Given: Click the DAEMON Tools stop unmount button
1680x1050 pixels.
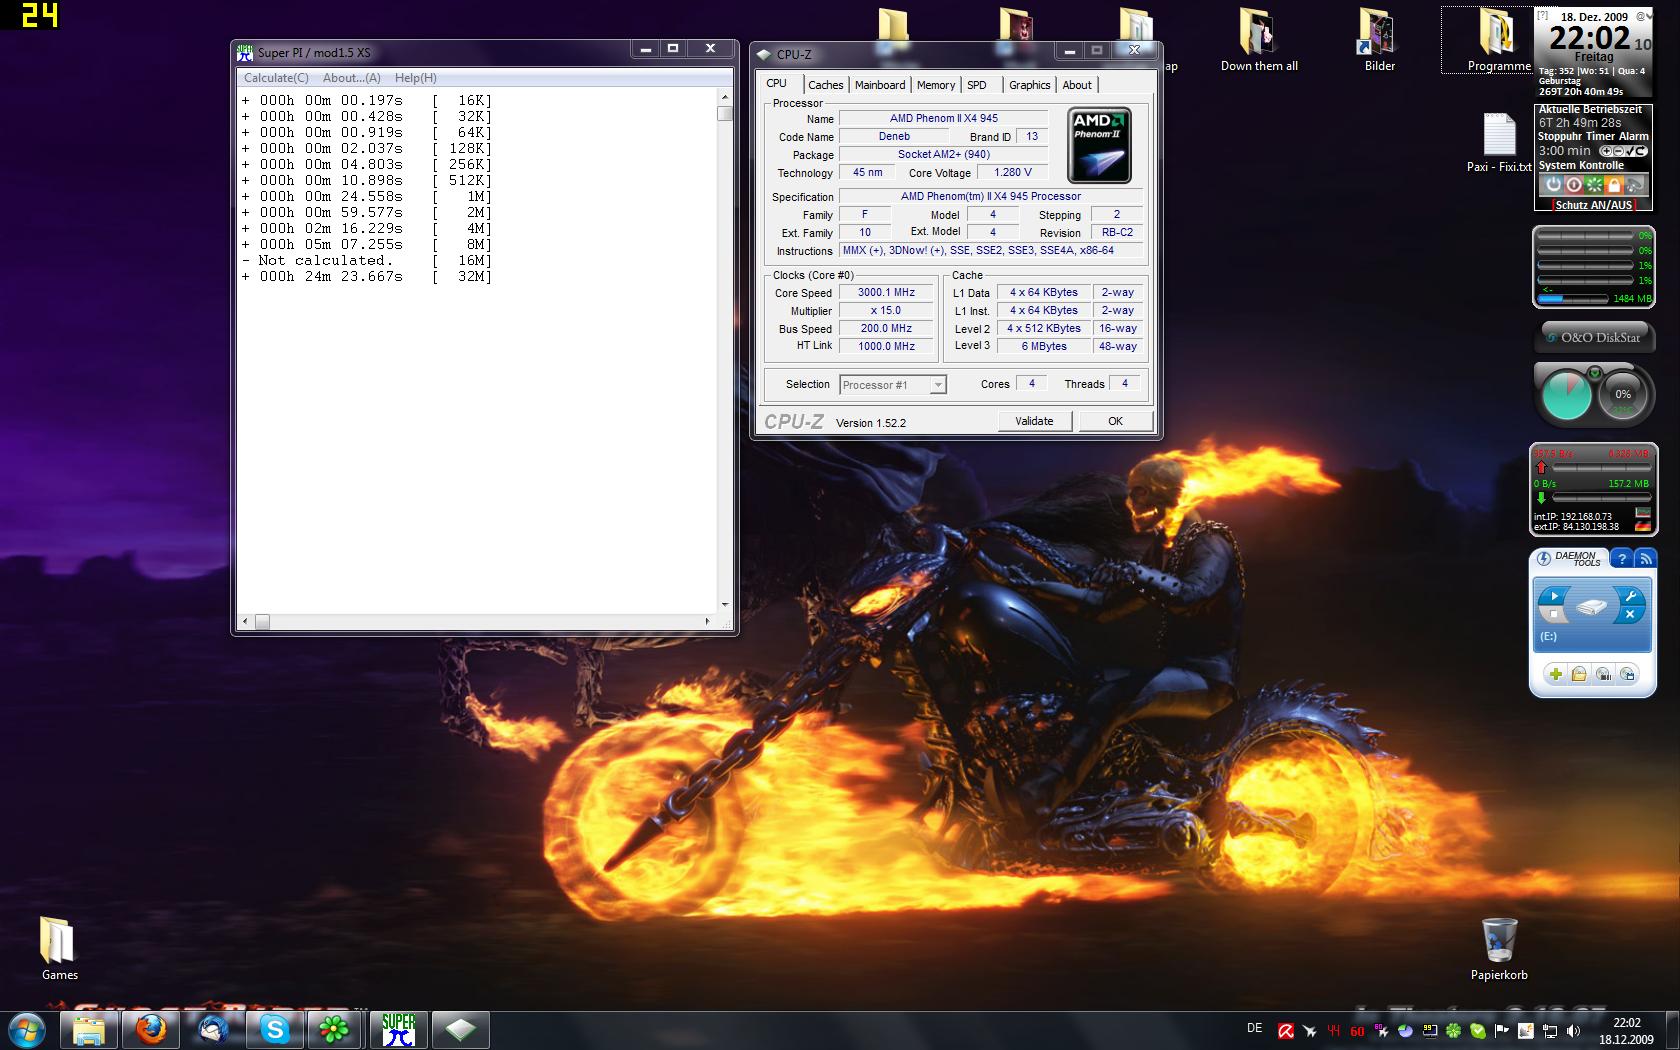Looking at the screenshot, I should [1553, 614].
